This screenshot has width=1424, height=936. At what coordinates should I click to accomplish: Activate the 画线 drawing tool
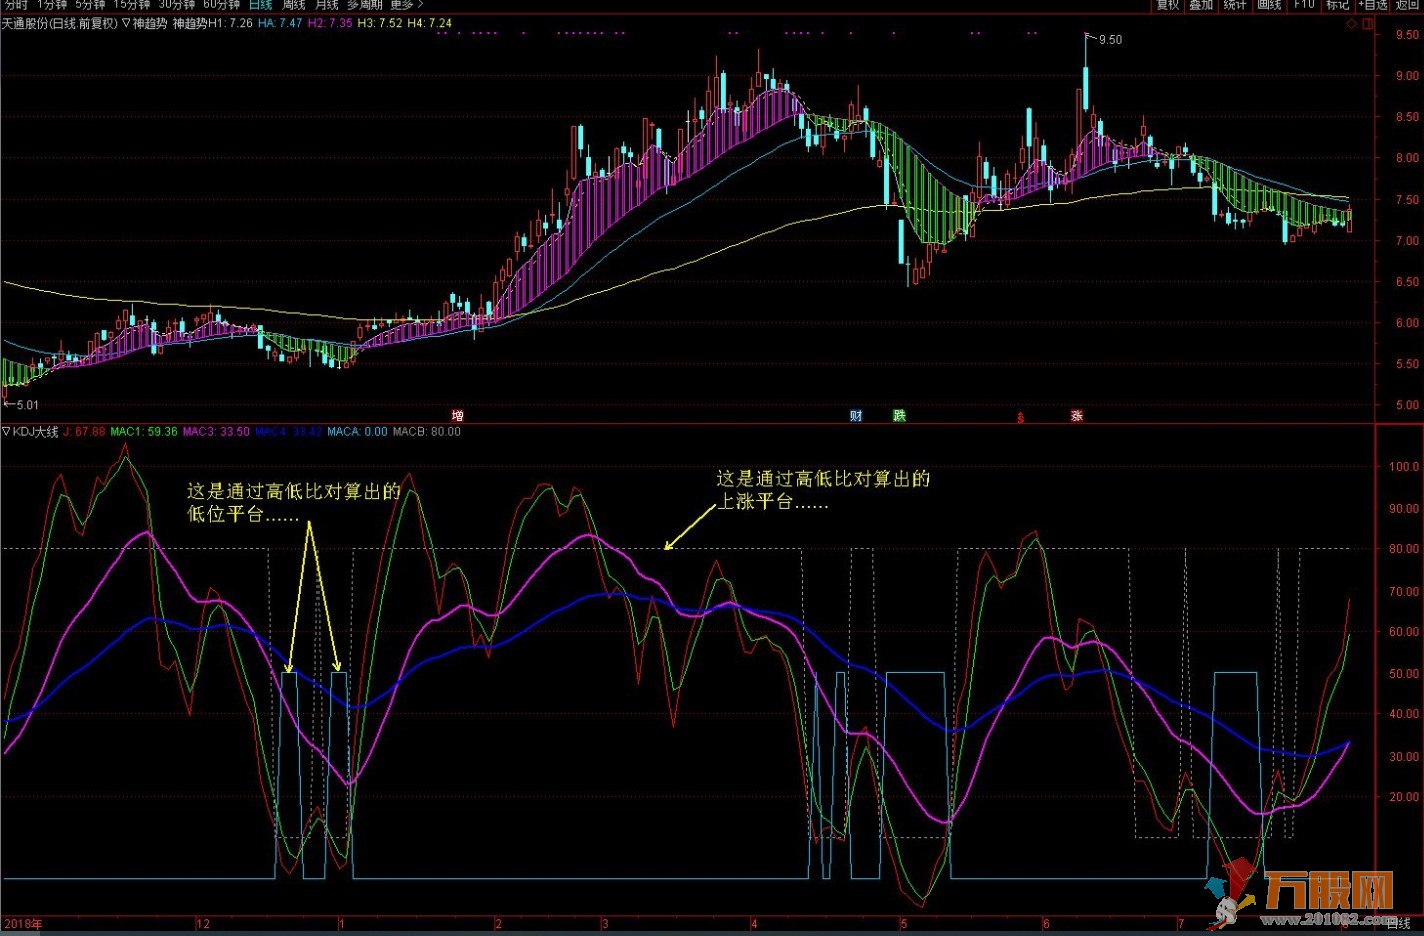tap(1269, 5)
